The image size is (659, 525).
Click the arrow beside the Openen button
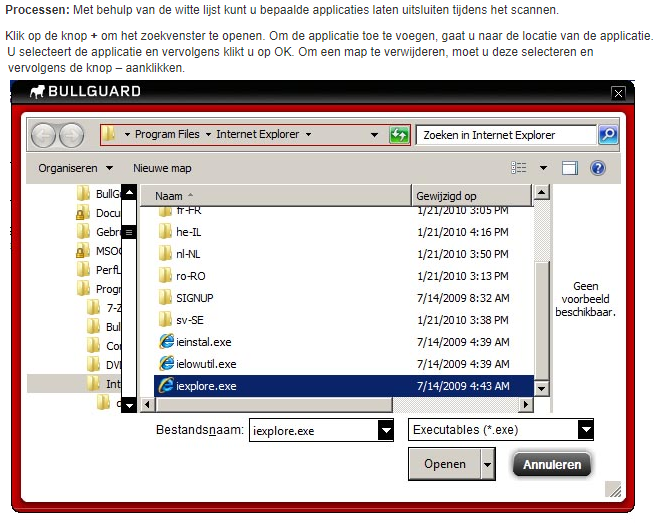[488, 464]
